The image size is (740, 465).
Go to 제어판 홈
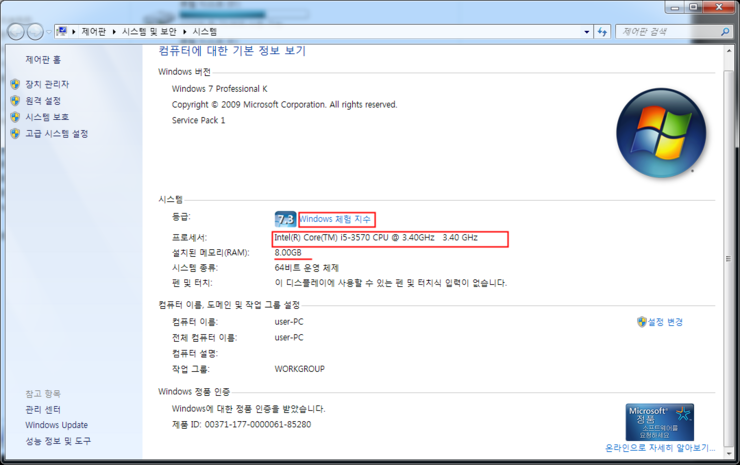(43, 59)
